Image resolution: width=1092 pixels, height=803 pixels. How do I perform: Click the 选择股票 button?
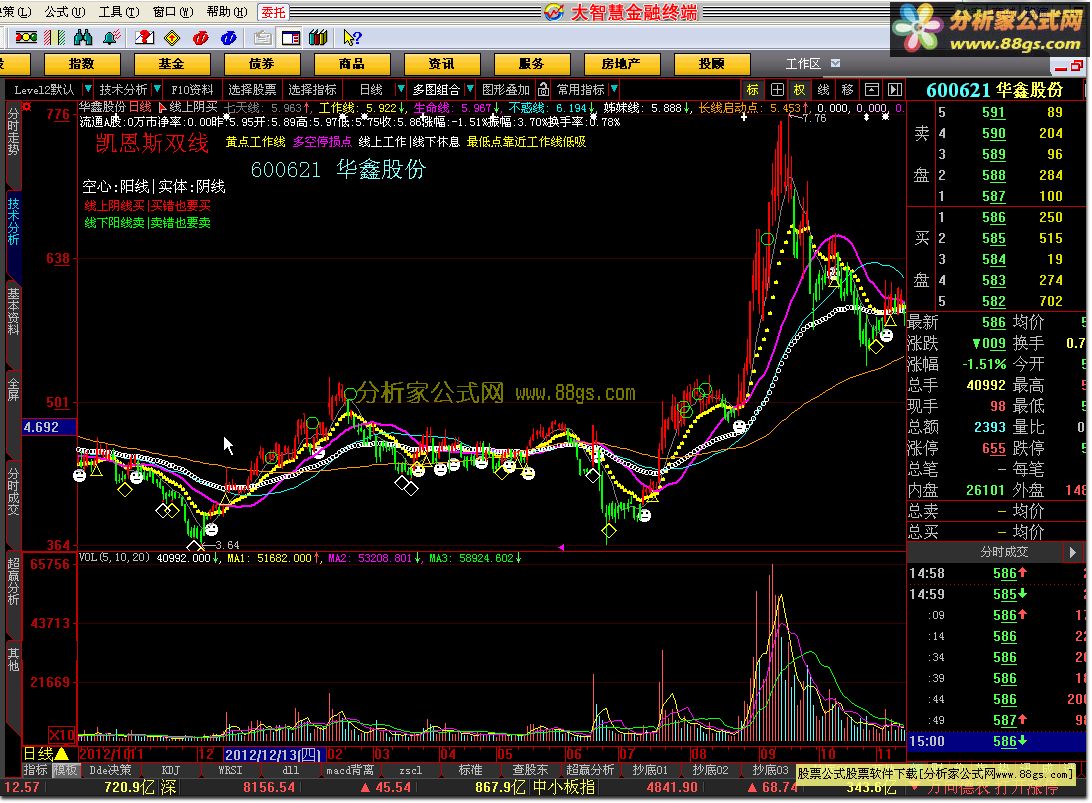pos(252,89)
